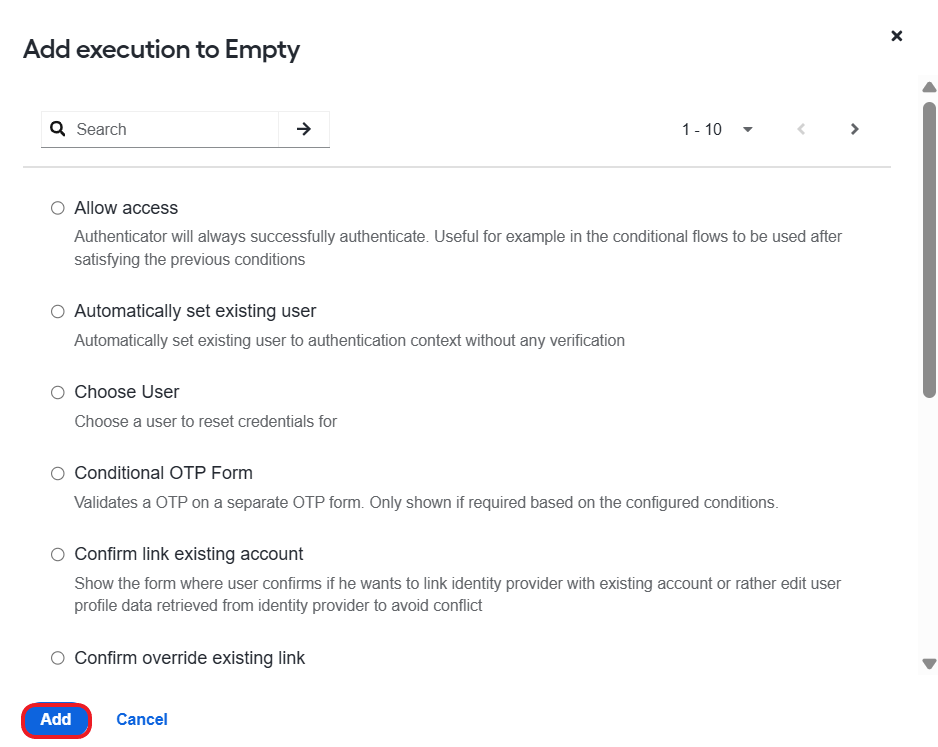The height and width of the screenshot is (747, 938).
Task: Focus the Search input field
Action: click(x=173, y=129)
